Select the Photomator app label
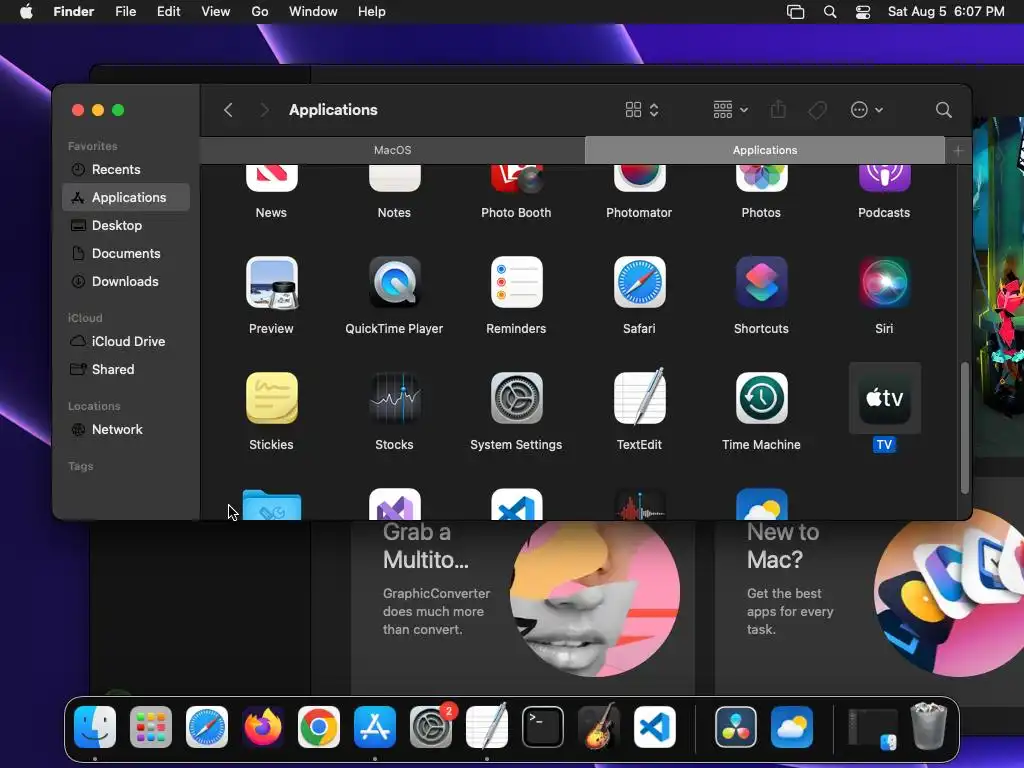This screenshot has height=768, width=1024. [639, 213]
